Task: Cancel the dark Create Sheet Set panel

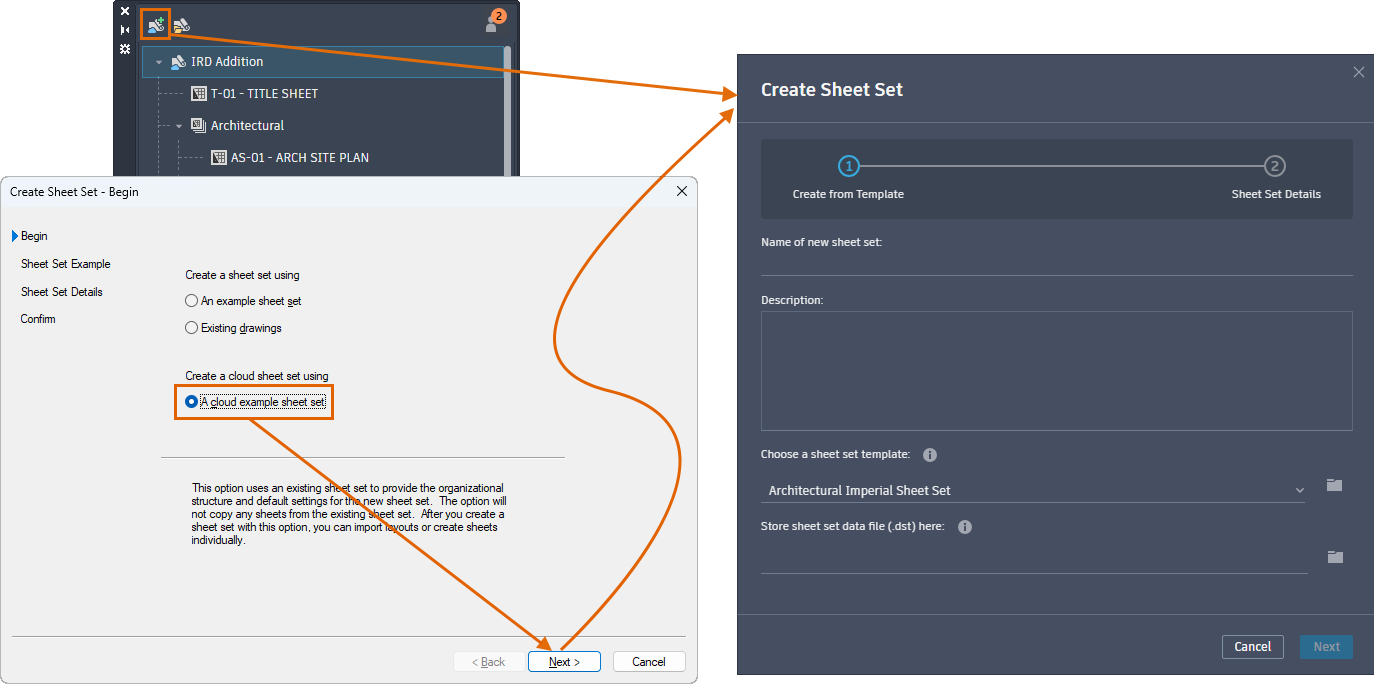Action: (1252, 647)
